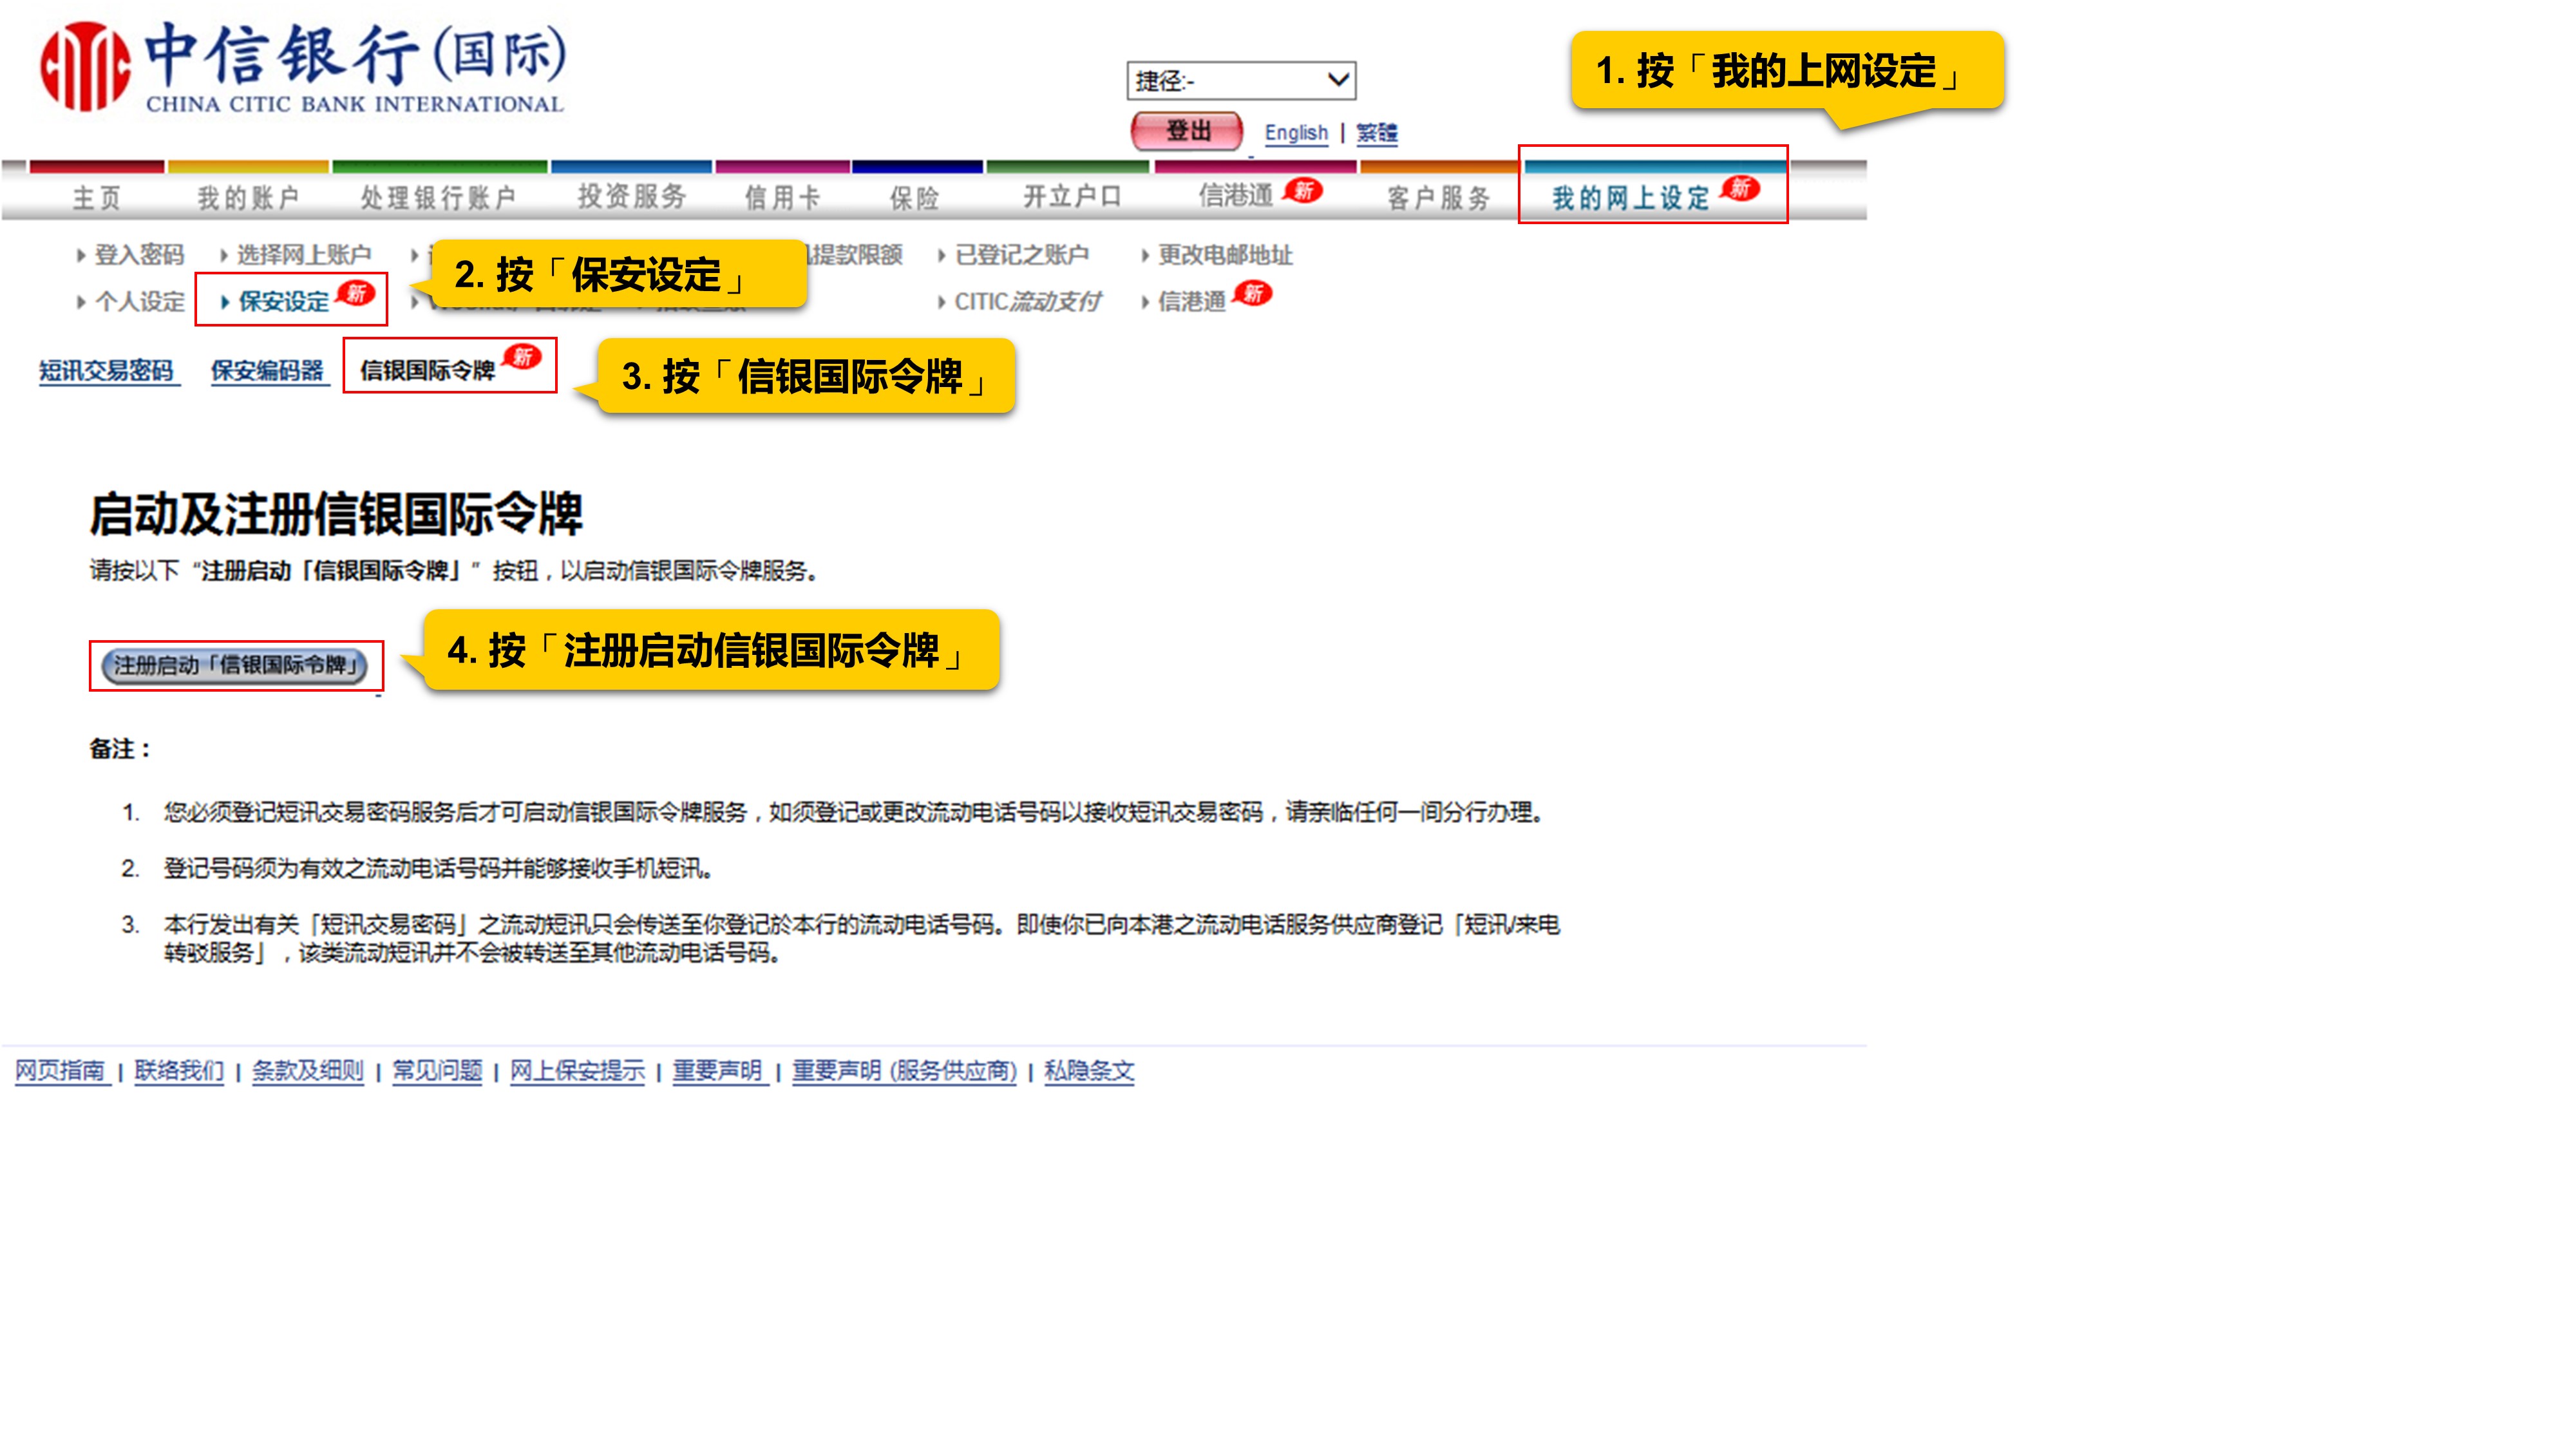The width and height of the screenshot is (2576, 1449).
Task: Click the 新 badge beside 我的网上设定
Action: (1740, 188)
